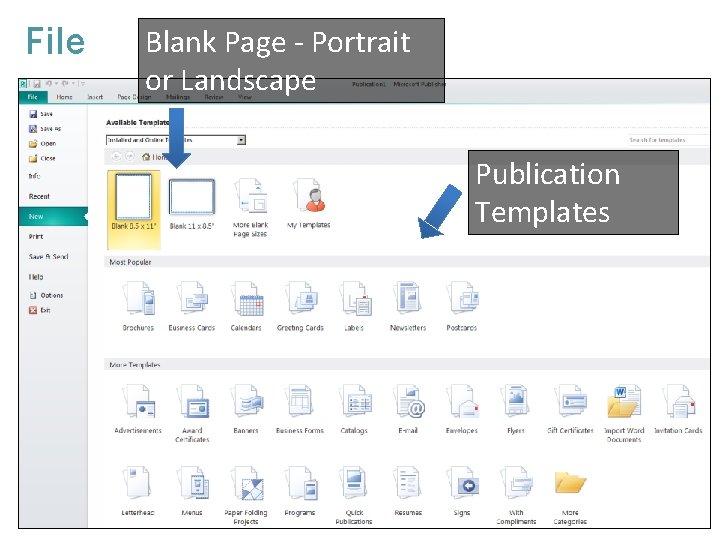Image resolution: width=720 pixels, height=540 pixels.
Task: Open the Quick Publications templates
Action: 354,495
